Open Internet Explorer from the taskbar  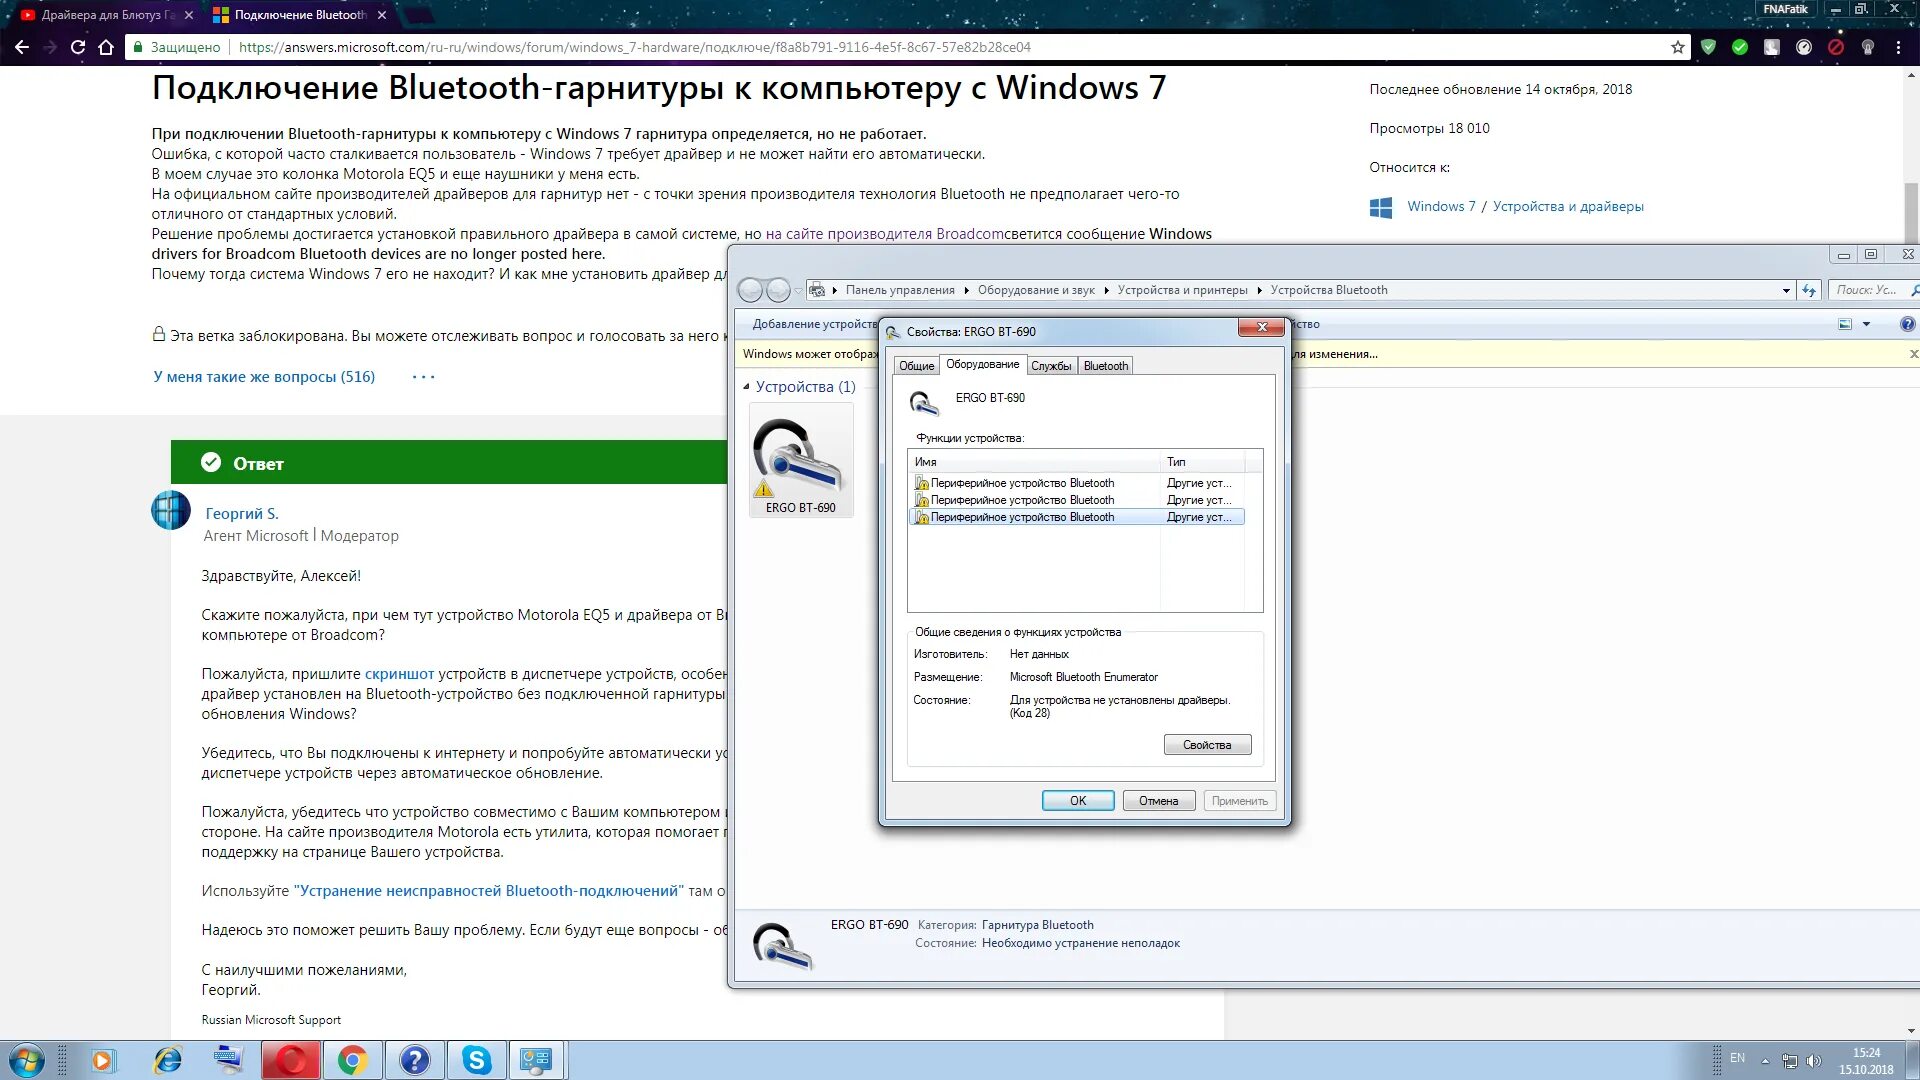(167, 1060)
